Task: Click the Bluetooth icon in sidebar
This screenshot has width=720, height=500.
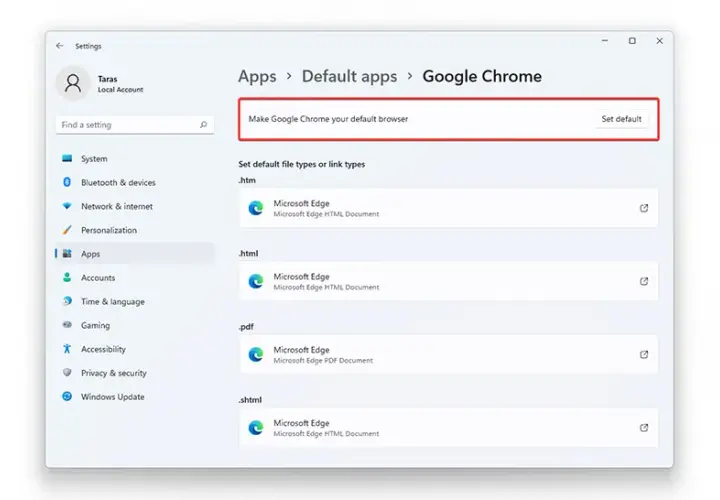Action: pos(67,182)
